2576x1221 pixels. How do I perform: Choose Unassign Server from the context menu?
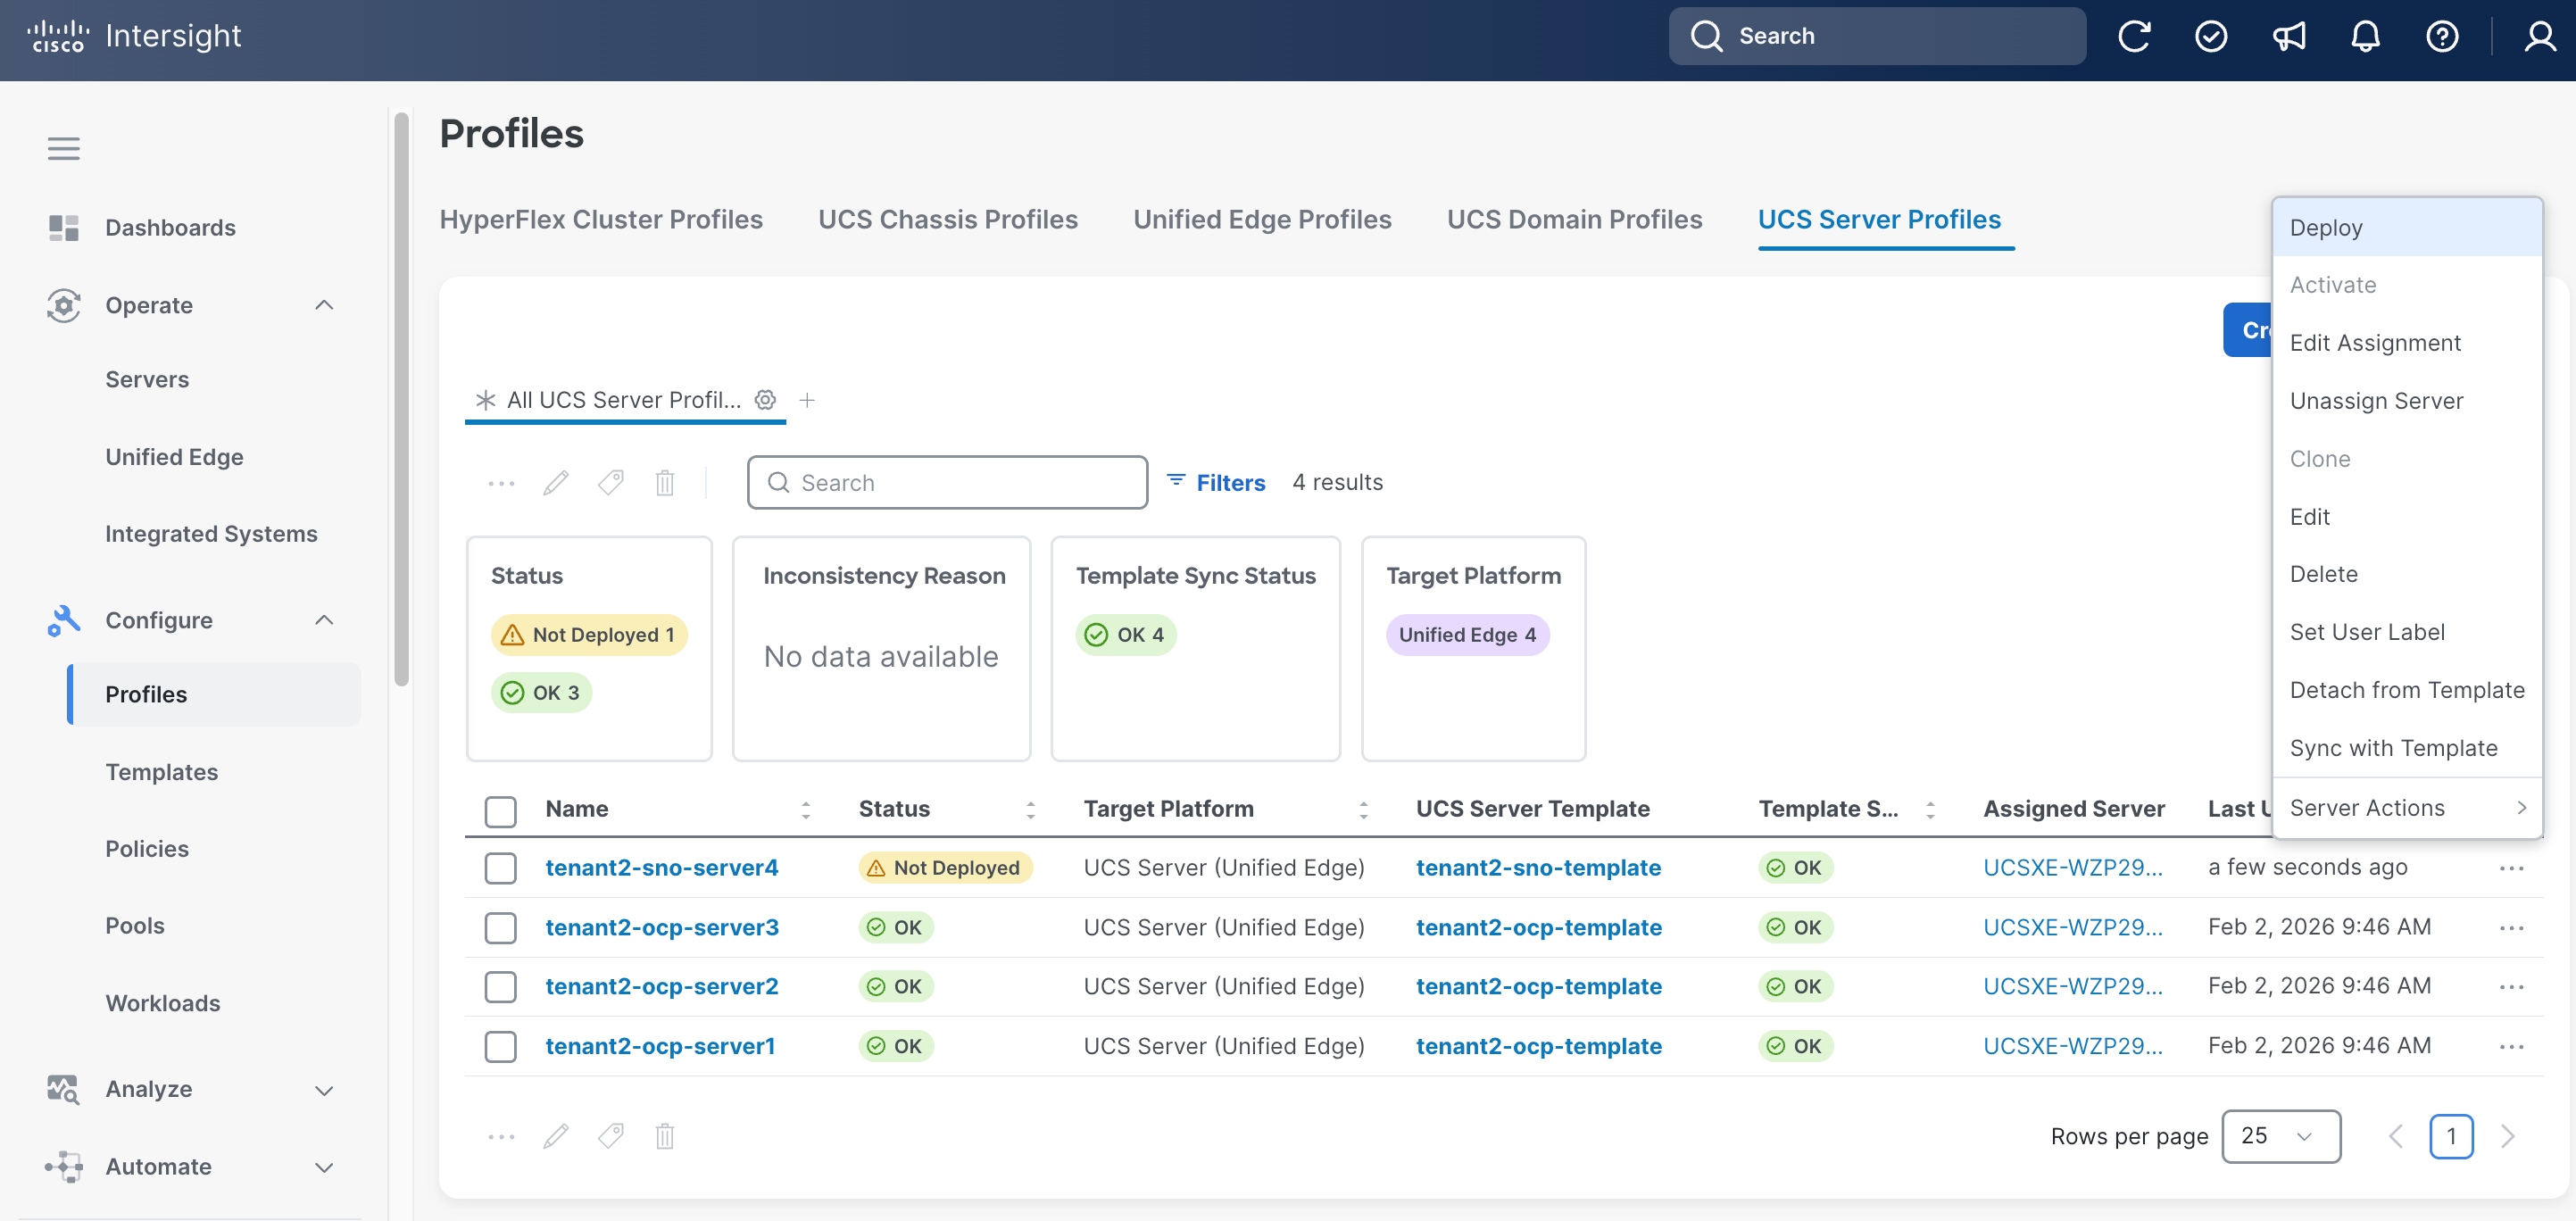(2407, 401)
